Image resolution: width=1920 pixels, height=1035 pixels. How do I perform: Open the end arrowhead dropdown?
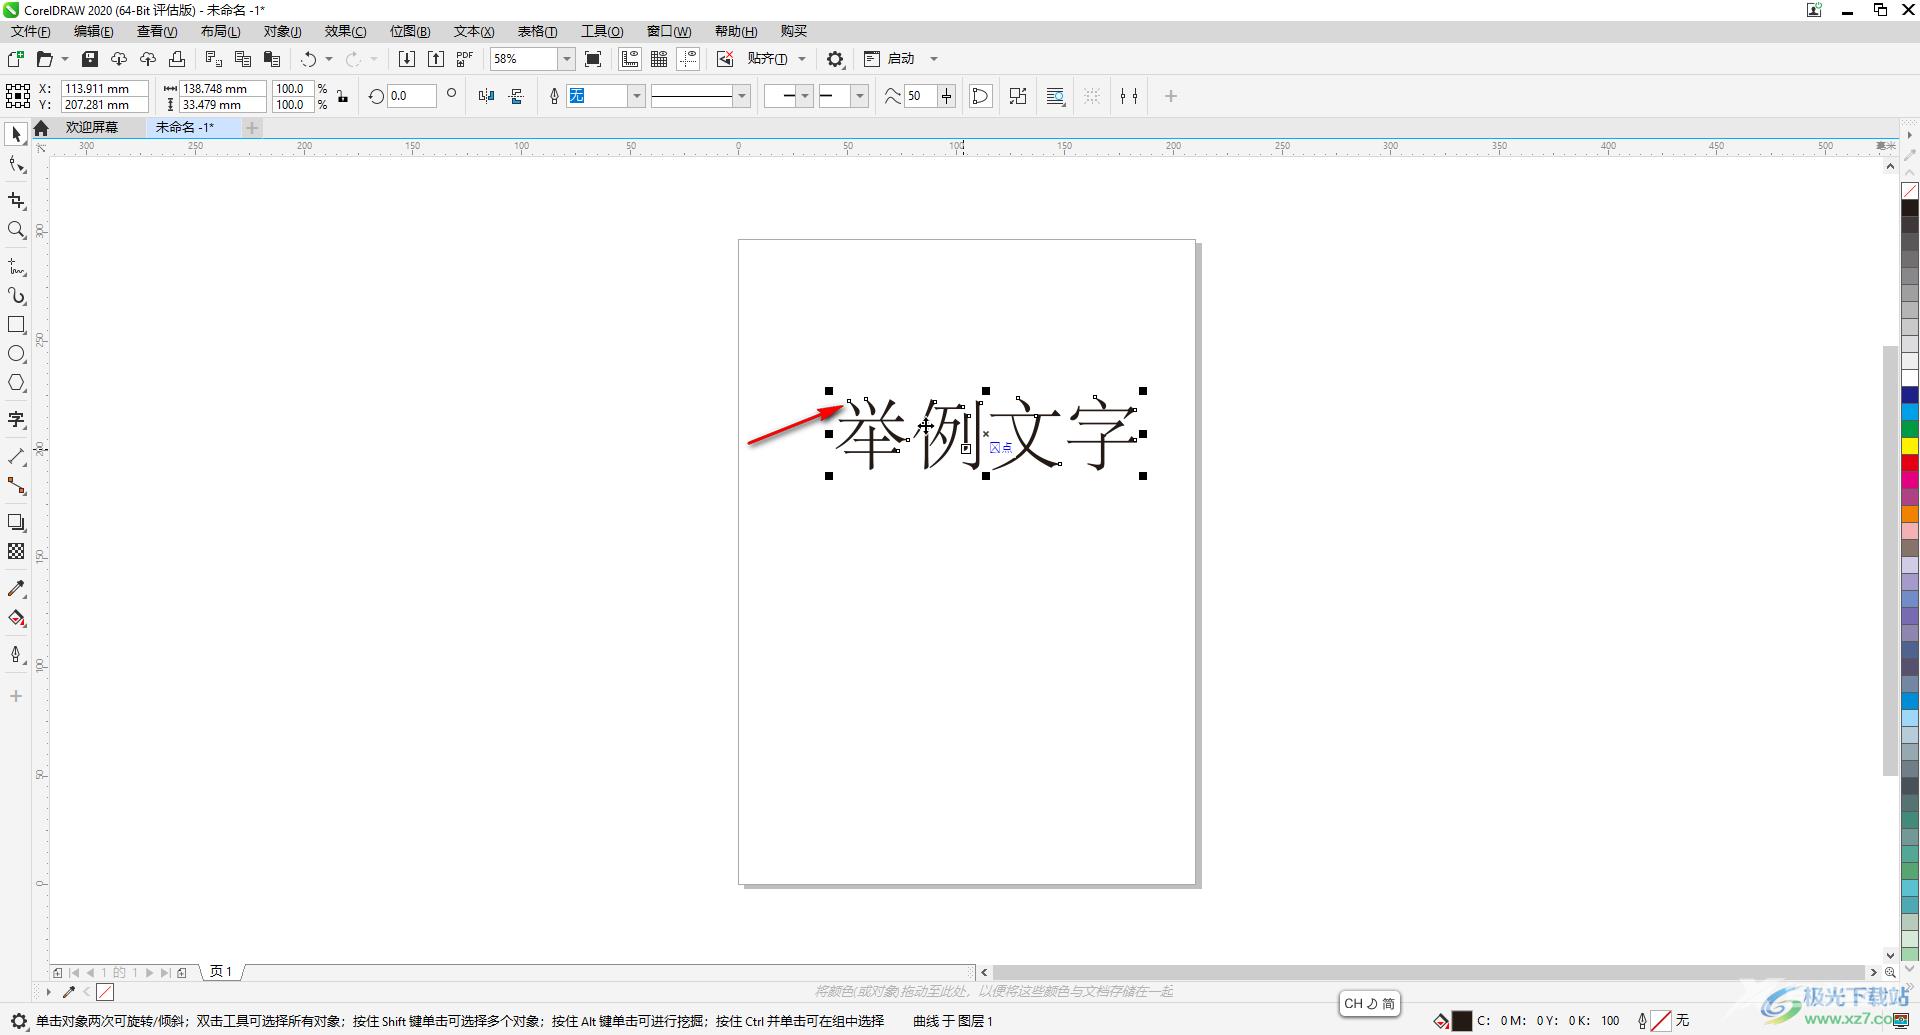(x=859, y=96)
